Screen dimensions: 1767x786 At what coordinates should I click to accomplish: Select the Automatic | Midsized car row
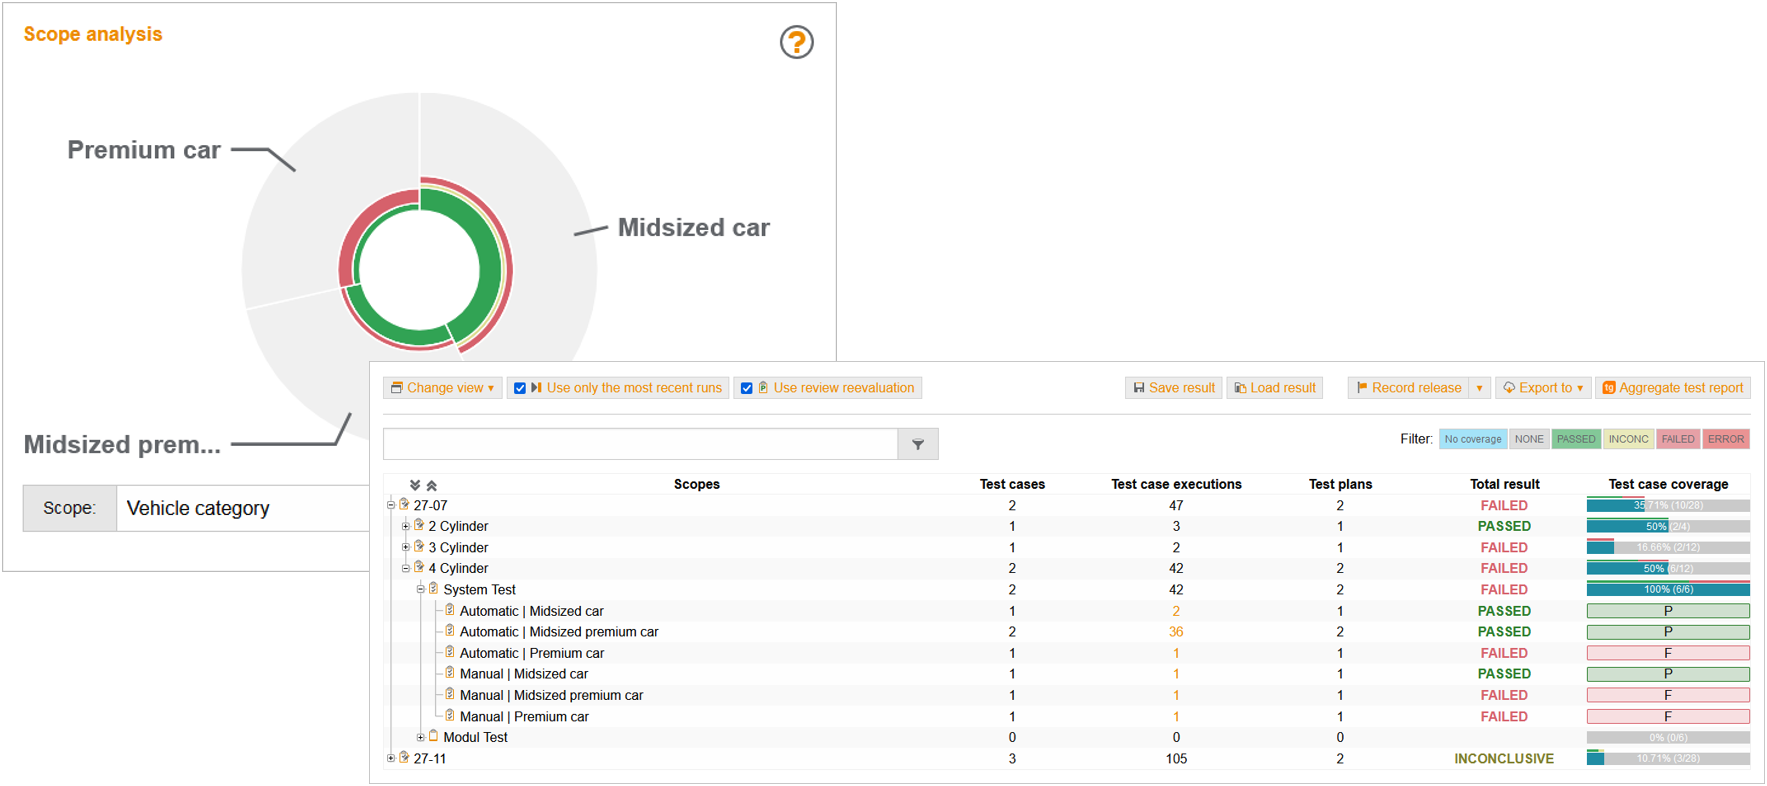(x=531, y=611)
